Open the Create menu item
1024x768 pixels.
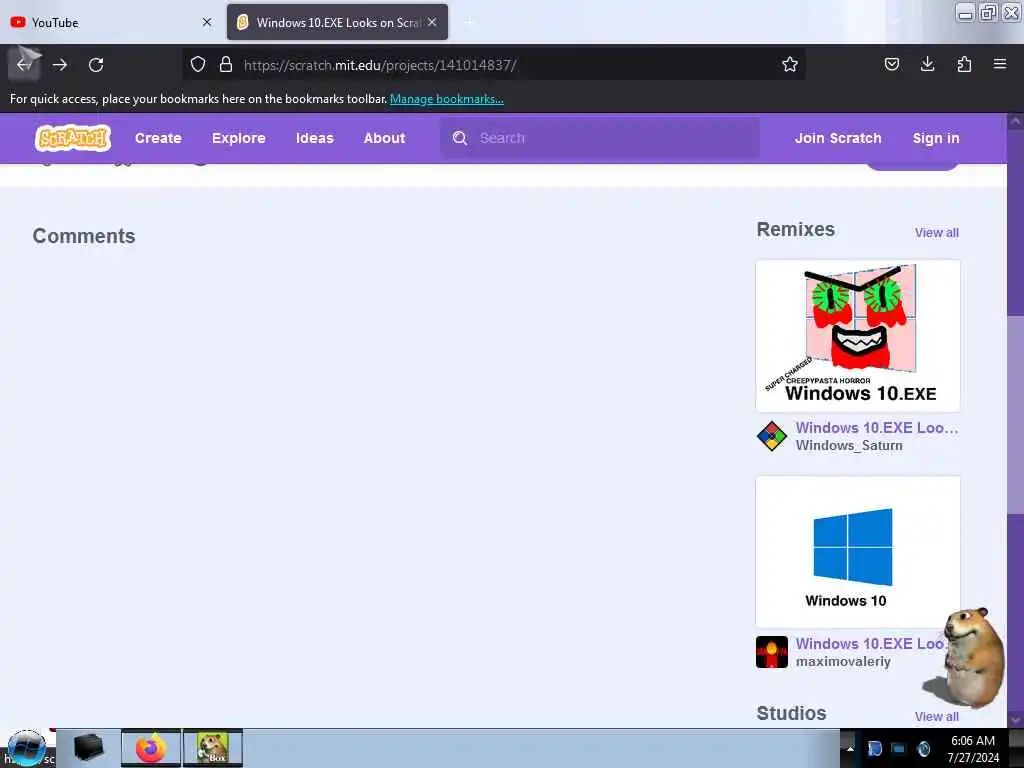[158, 138]
